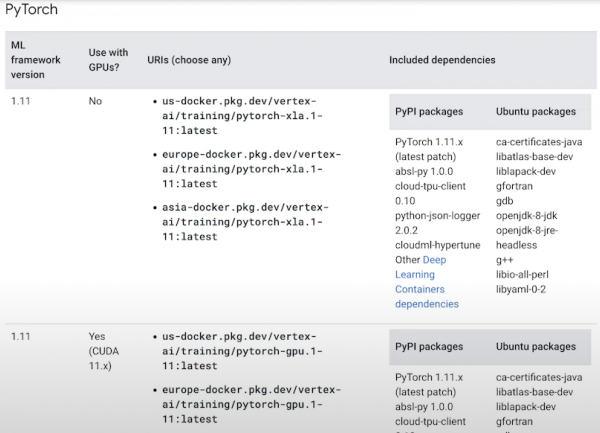Click 'gfortran' in the CUDA row

point(514,422)
